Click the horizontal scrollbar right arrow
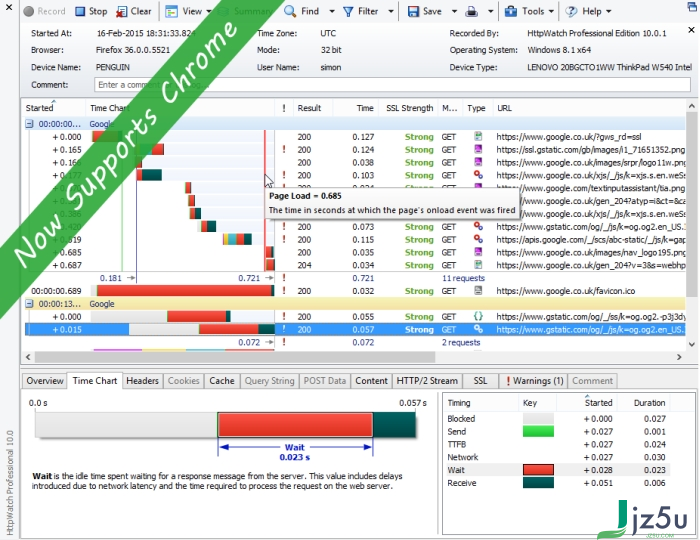700x540 pixels. click(679, 357)
